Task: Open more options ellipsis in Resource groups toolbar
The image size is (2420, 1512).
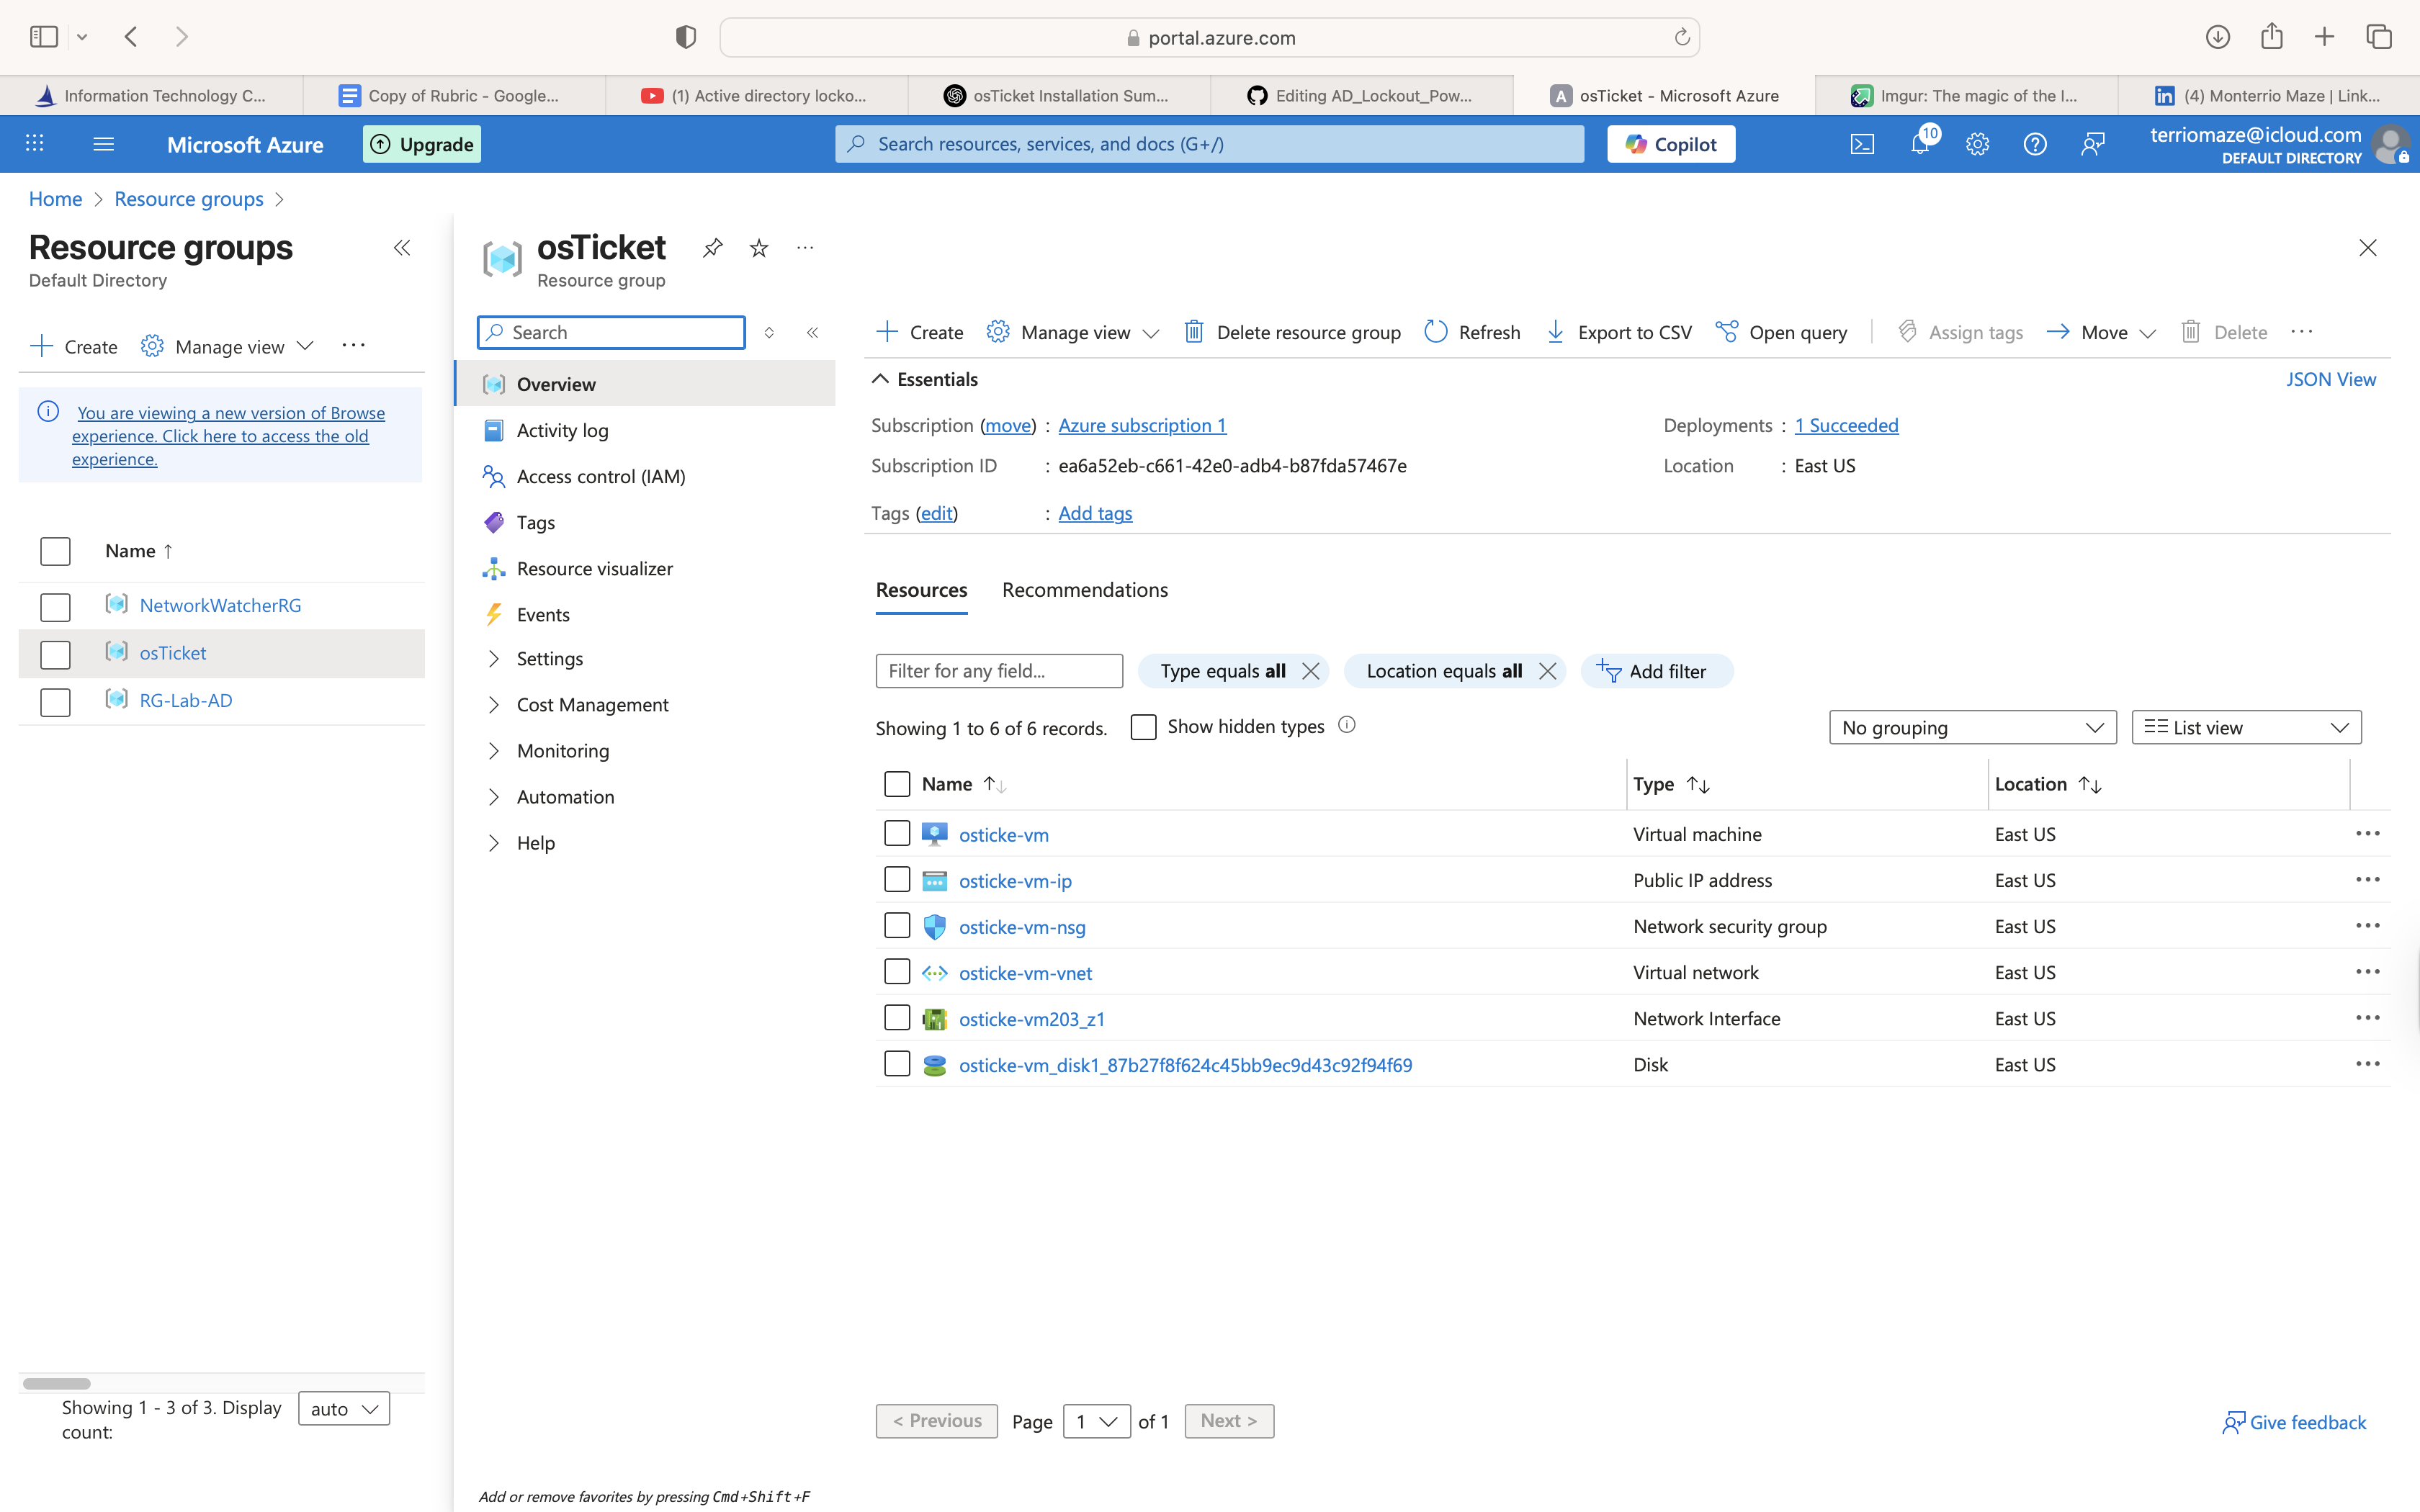Action: tap(353, 346)
